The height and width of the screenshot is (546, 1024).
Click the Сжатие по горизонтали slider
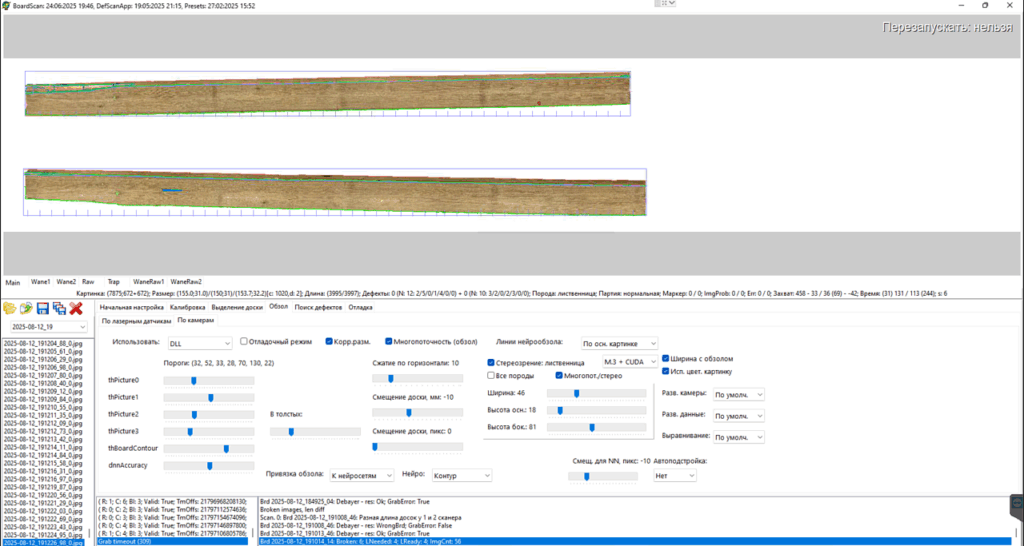click(x=417, y=378)
